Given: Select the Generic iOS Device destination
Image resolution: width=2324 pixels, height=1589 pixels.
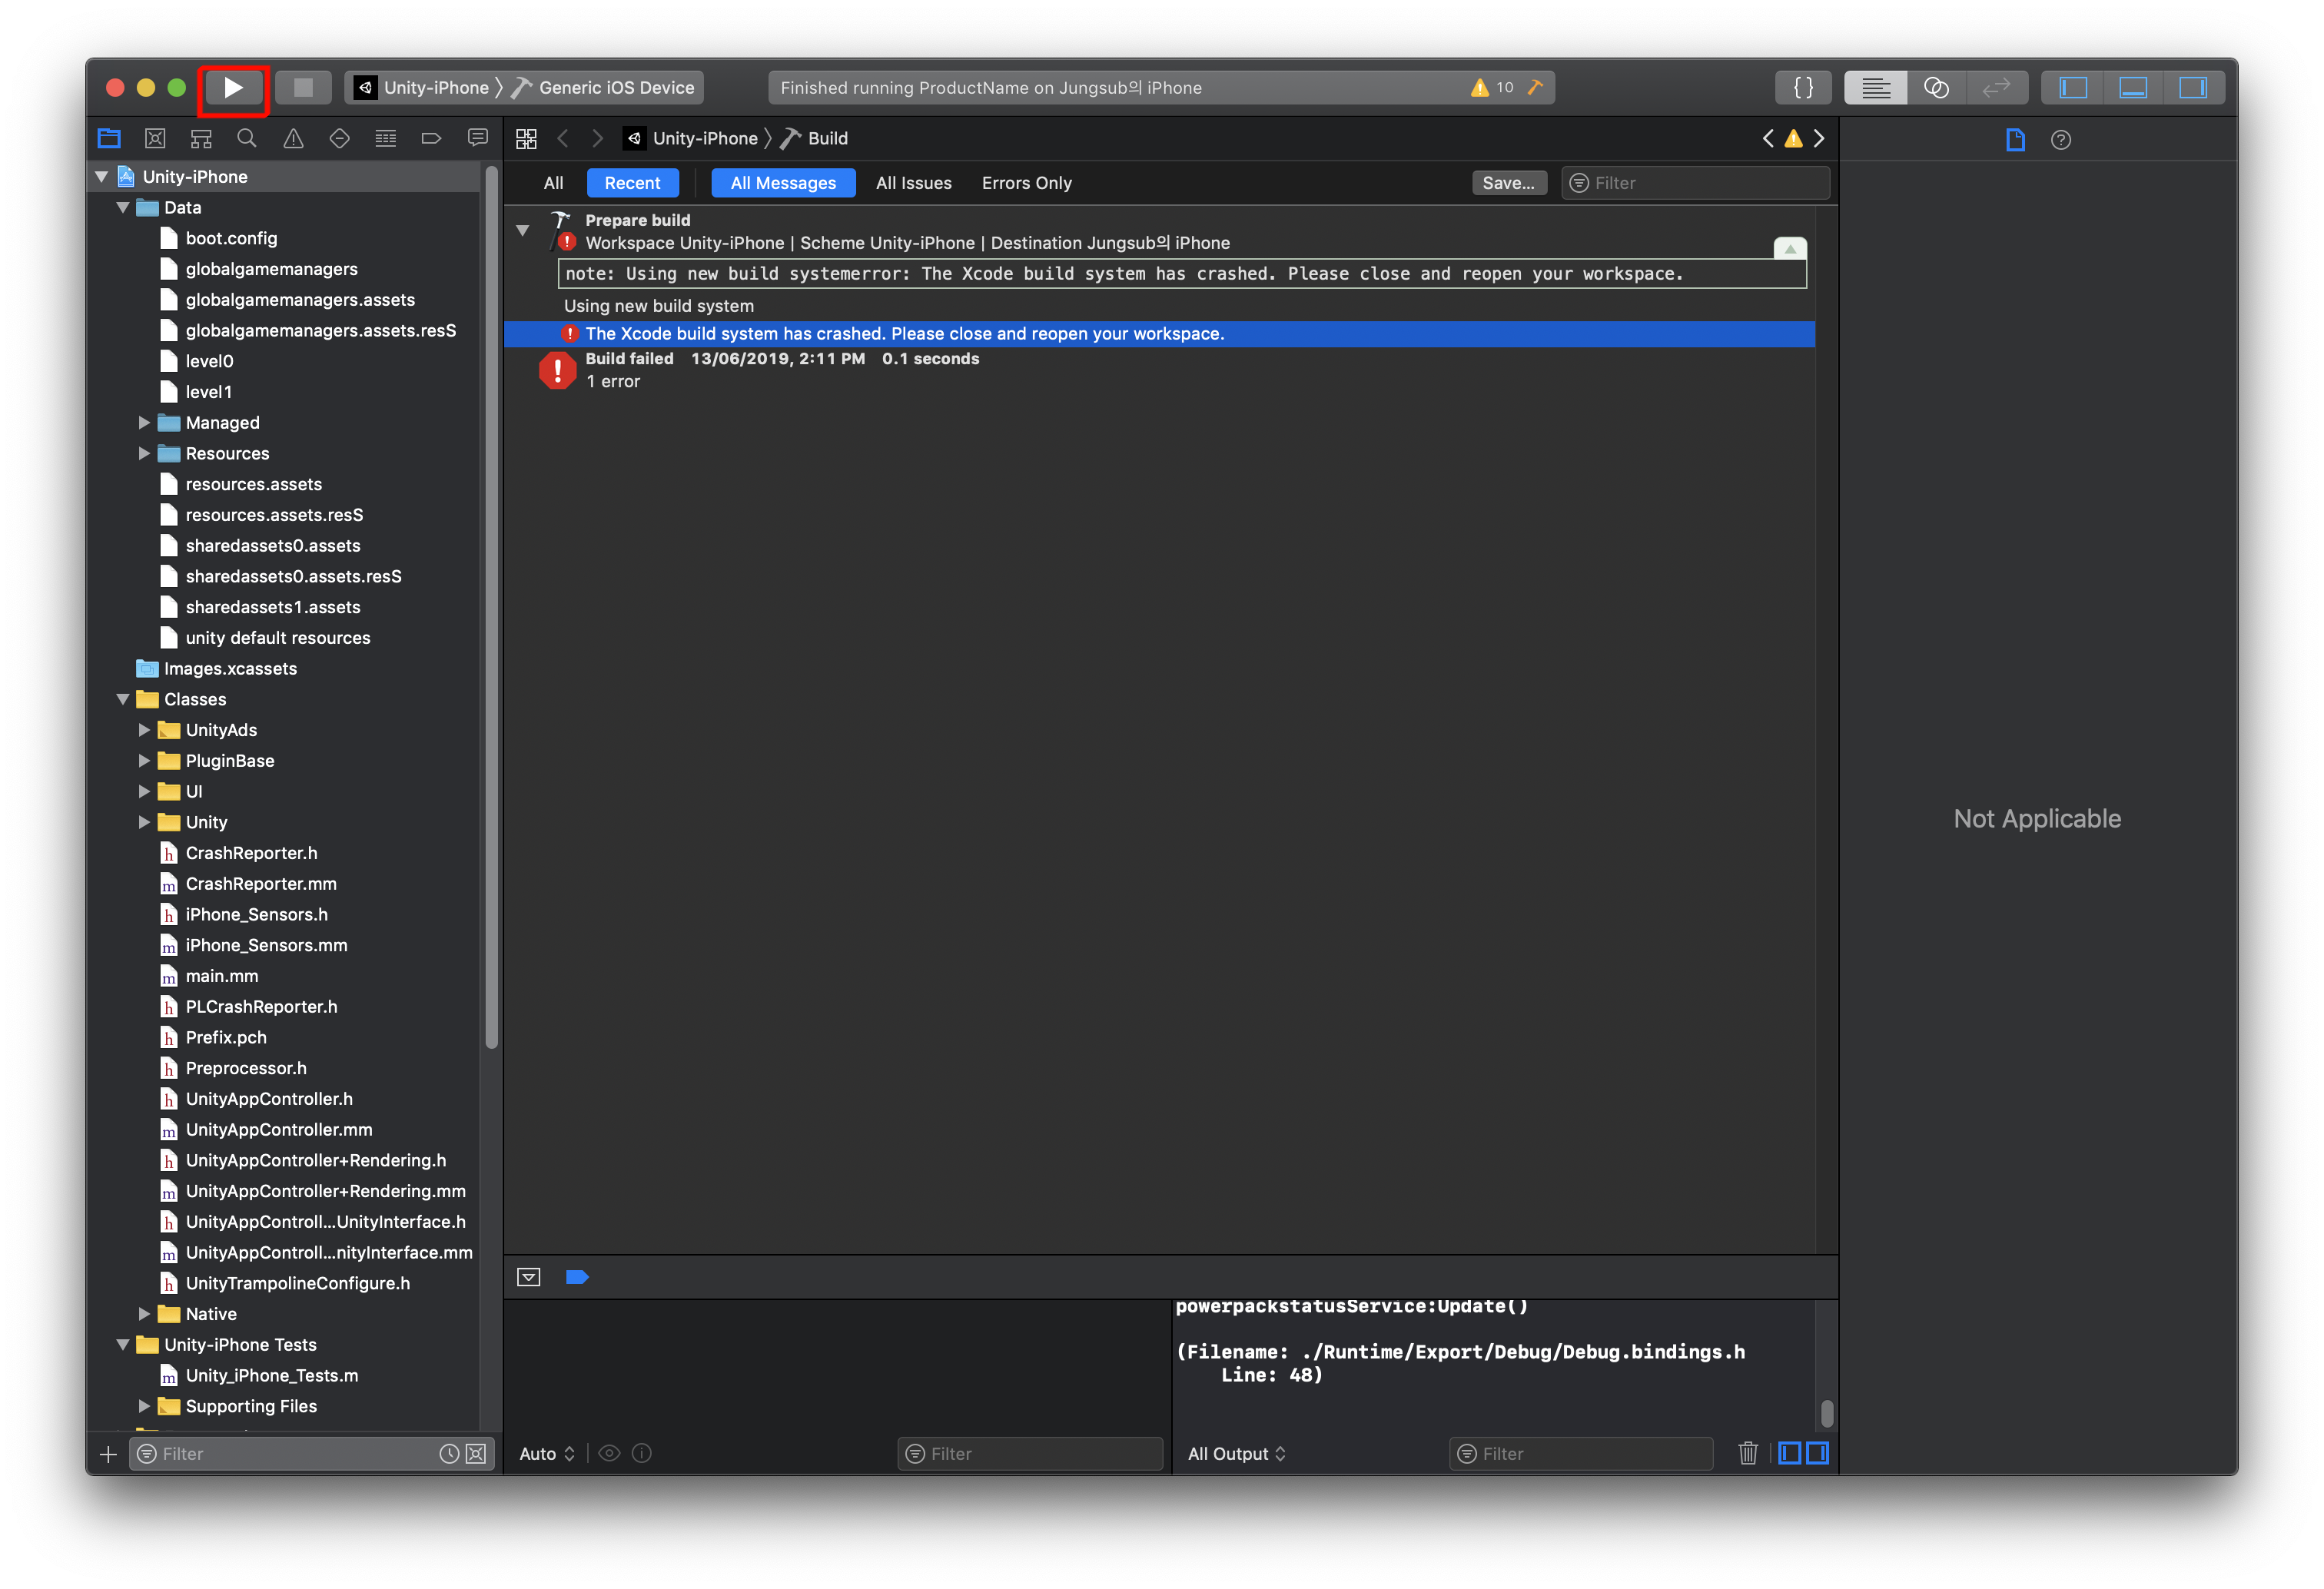Looking at the screenshot, I should point(615,88).
